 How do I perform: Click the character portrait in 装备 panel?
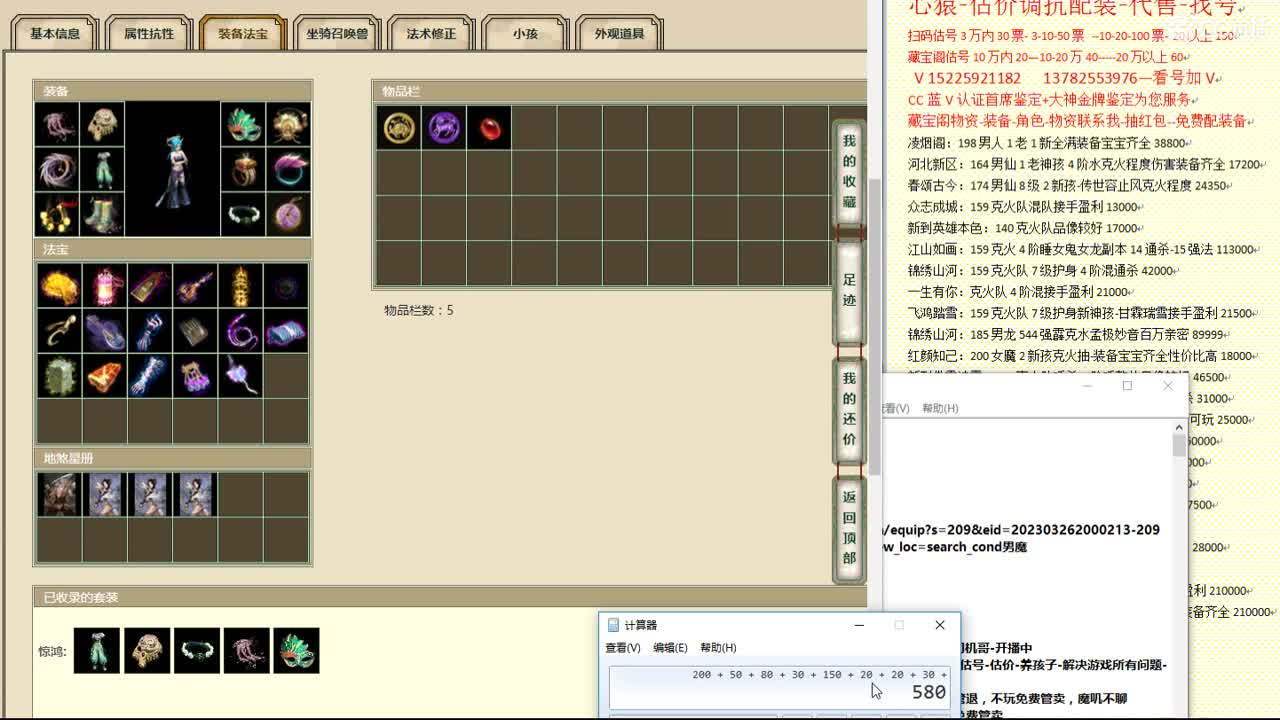(x=172, y=169)
